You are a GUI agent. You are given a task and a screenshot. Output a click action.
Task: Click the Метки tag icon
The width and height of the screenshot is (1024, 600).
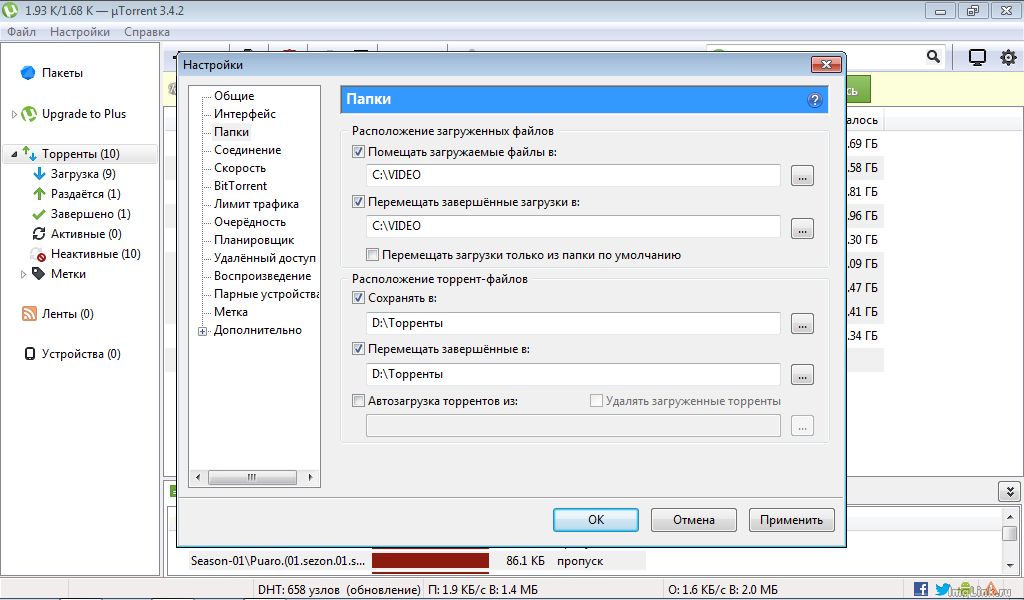39,274
